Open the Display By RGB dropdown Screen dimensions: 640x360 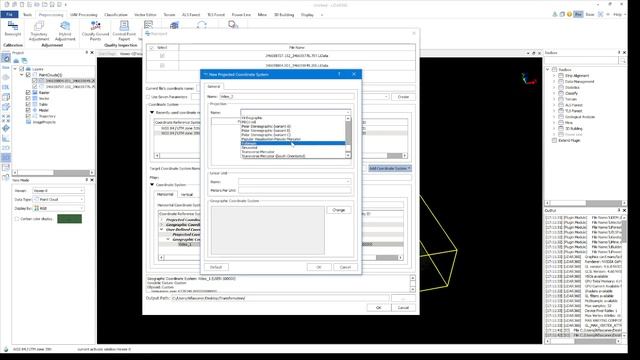pos(58,208)
